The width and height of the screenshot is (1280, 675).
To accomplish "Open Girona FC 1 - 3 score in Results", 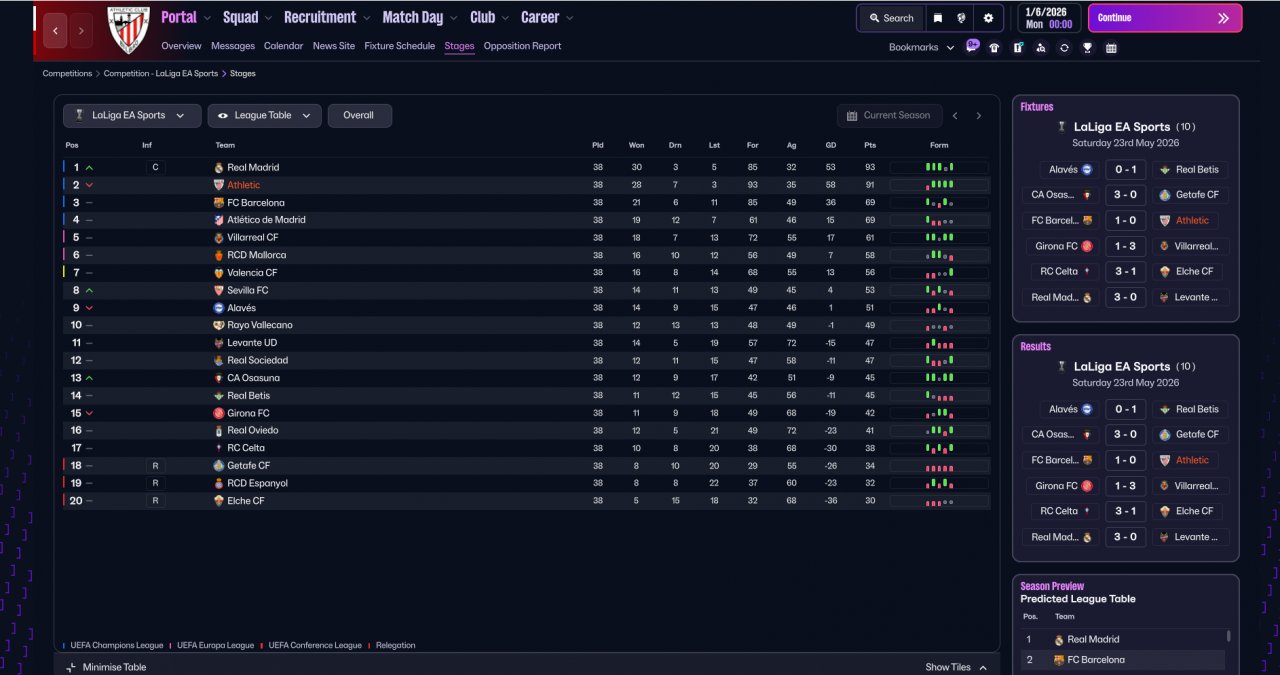I will pyautogui.click(x=1125, y=486).
